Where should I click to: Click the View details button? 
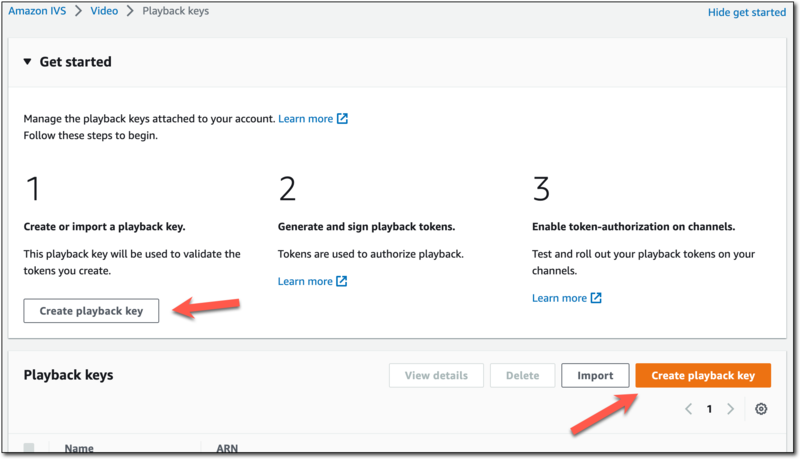tap(436, 376)
